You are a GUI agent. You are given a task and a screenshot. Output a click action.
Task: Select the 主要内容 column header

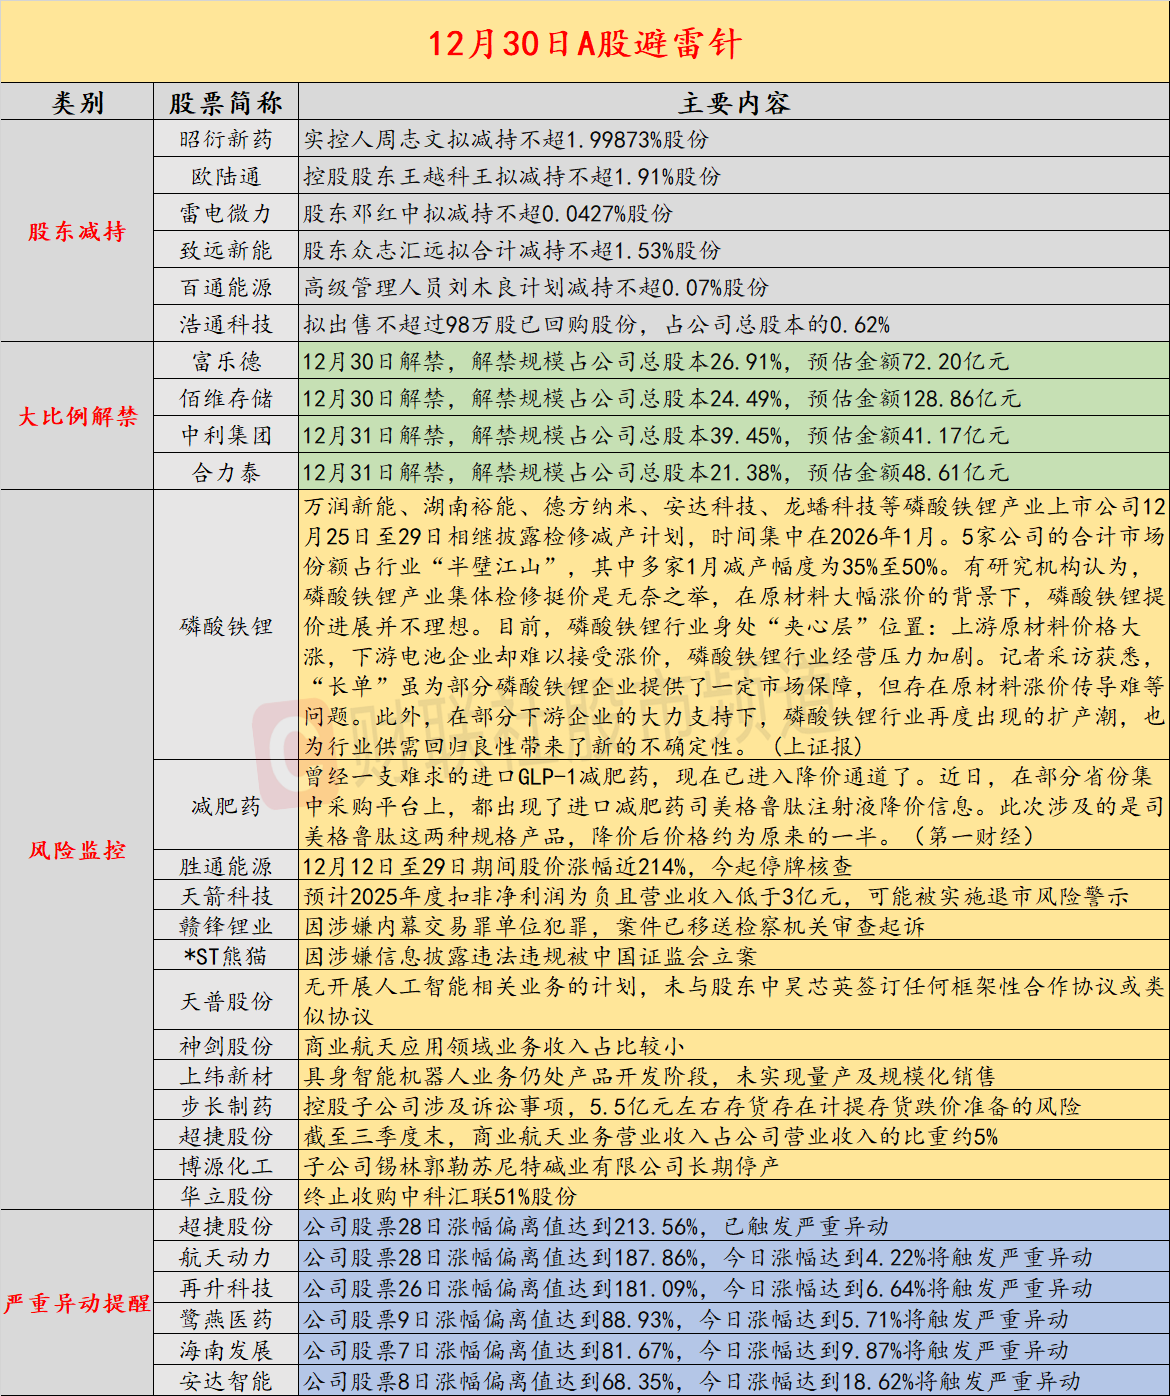pos(734,103)
